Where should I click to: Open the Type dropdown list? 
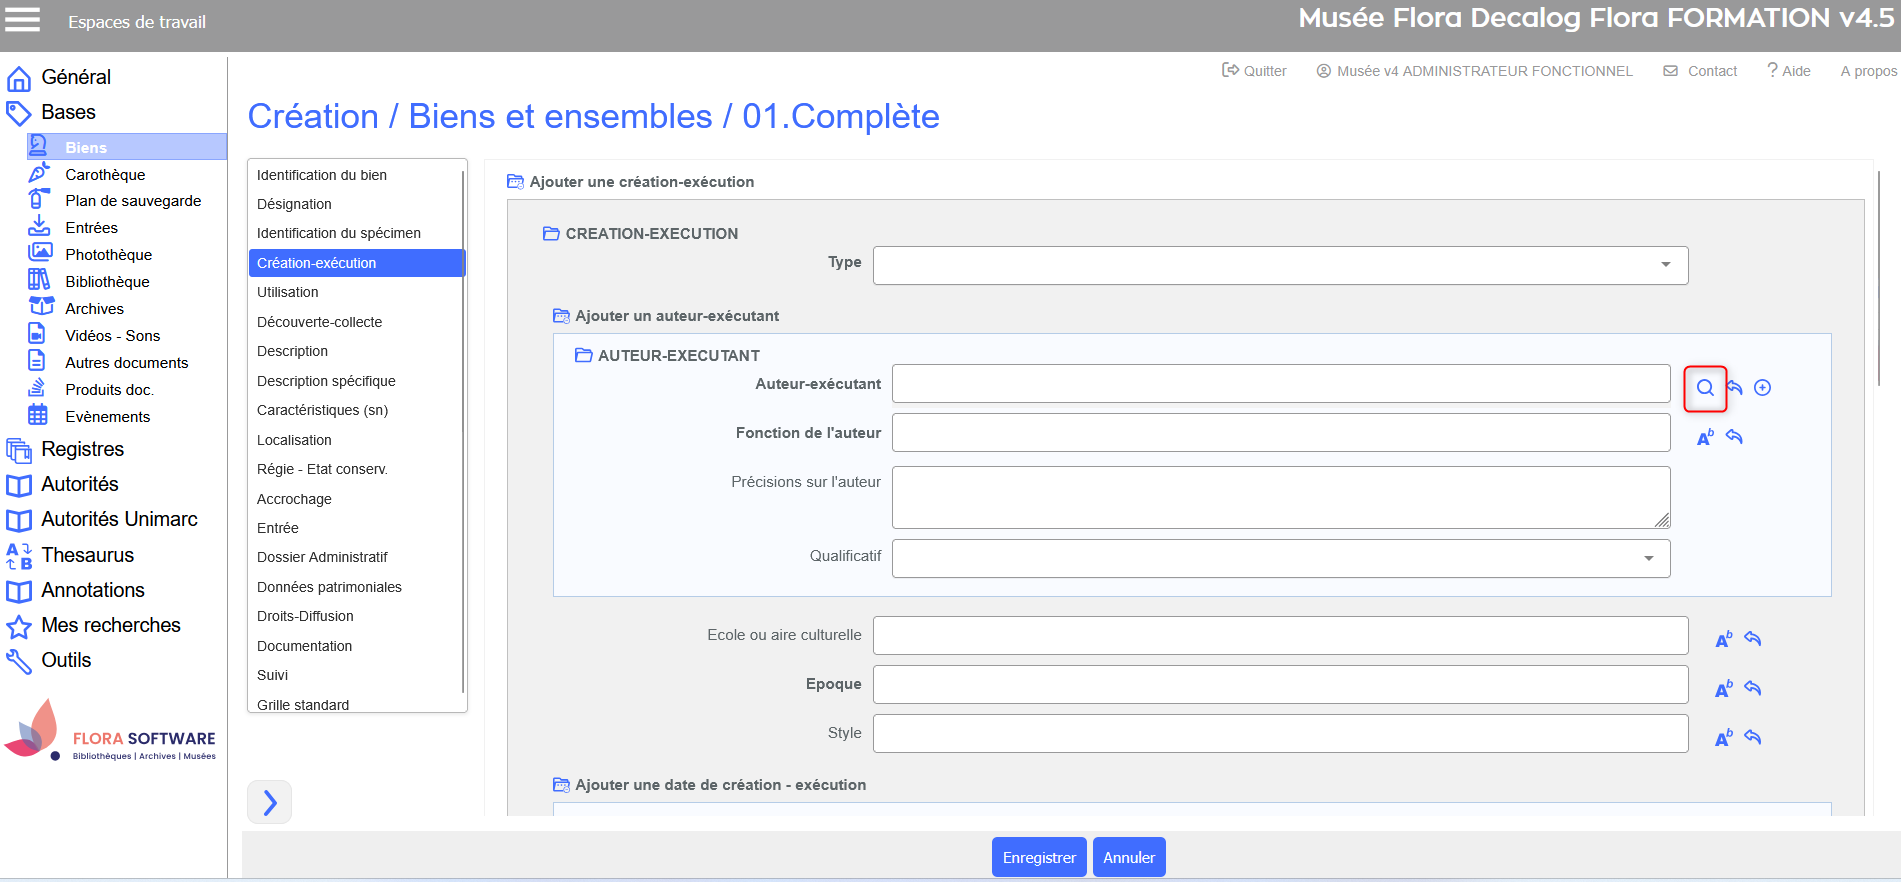pos(1665,265)
